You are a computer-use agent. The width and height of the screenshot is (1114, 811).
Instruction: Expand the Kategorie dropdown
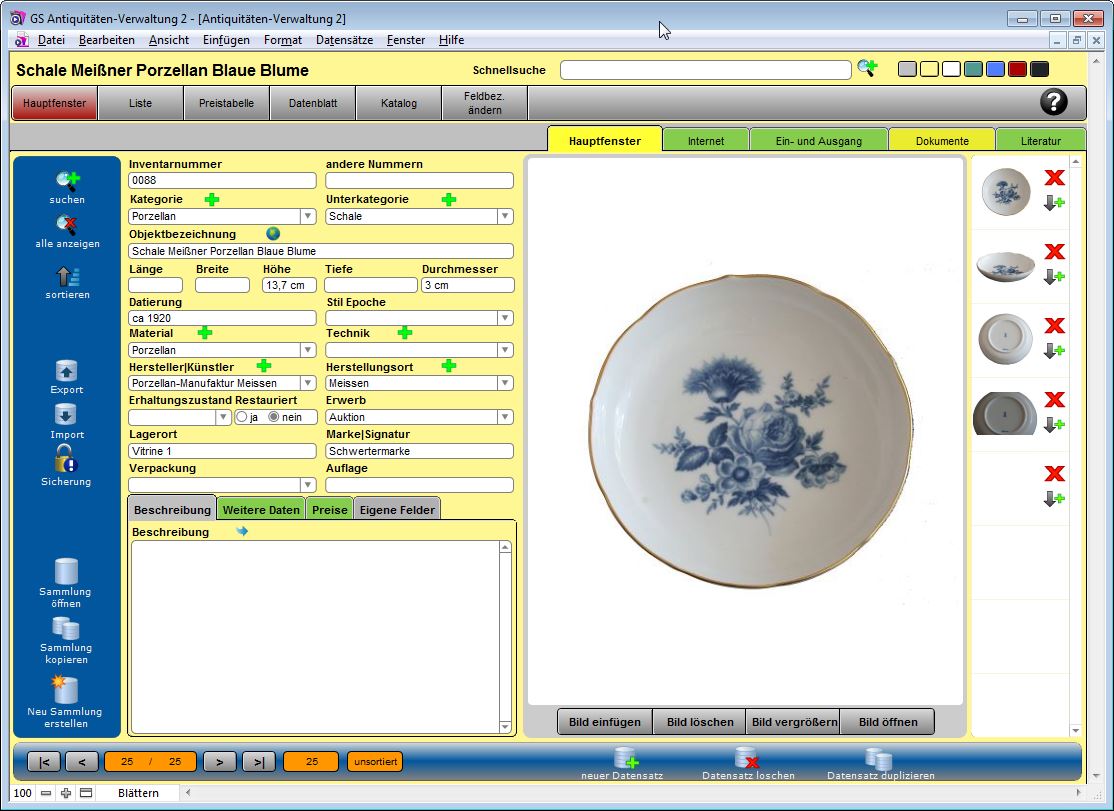pos(308,216)
